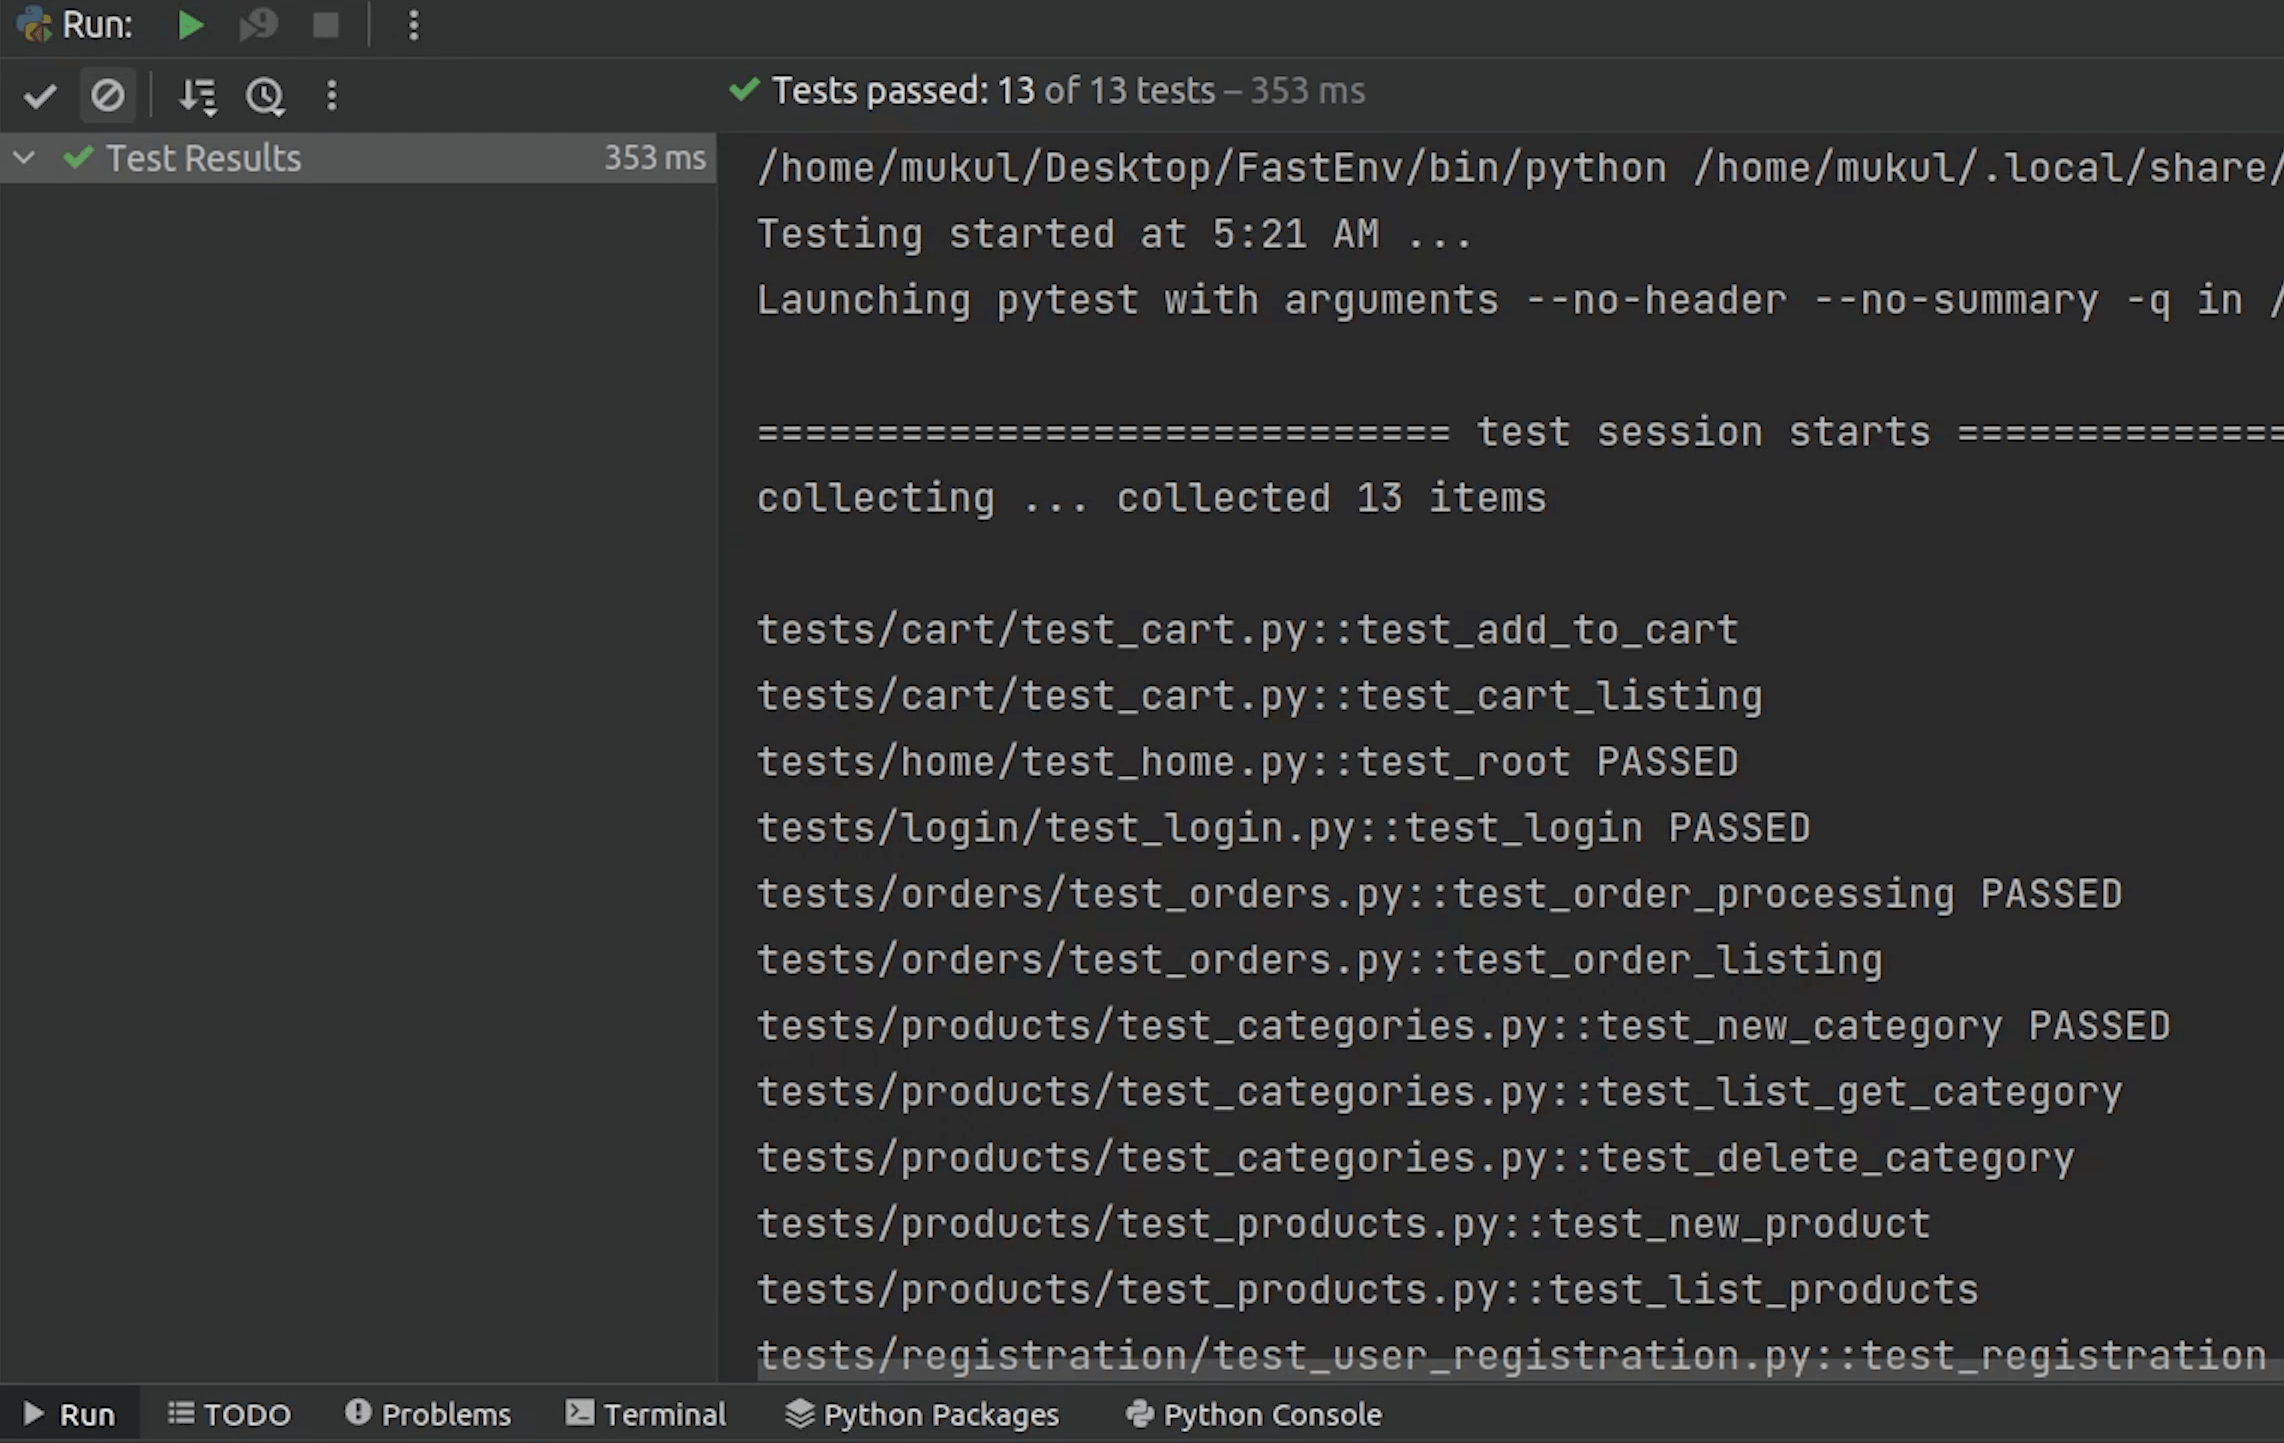The height and width of the screenshot is (1443, 2284).
Task: Expand tests/cart/test_cart.py tree node
Action: 23,158
